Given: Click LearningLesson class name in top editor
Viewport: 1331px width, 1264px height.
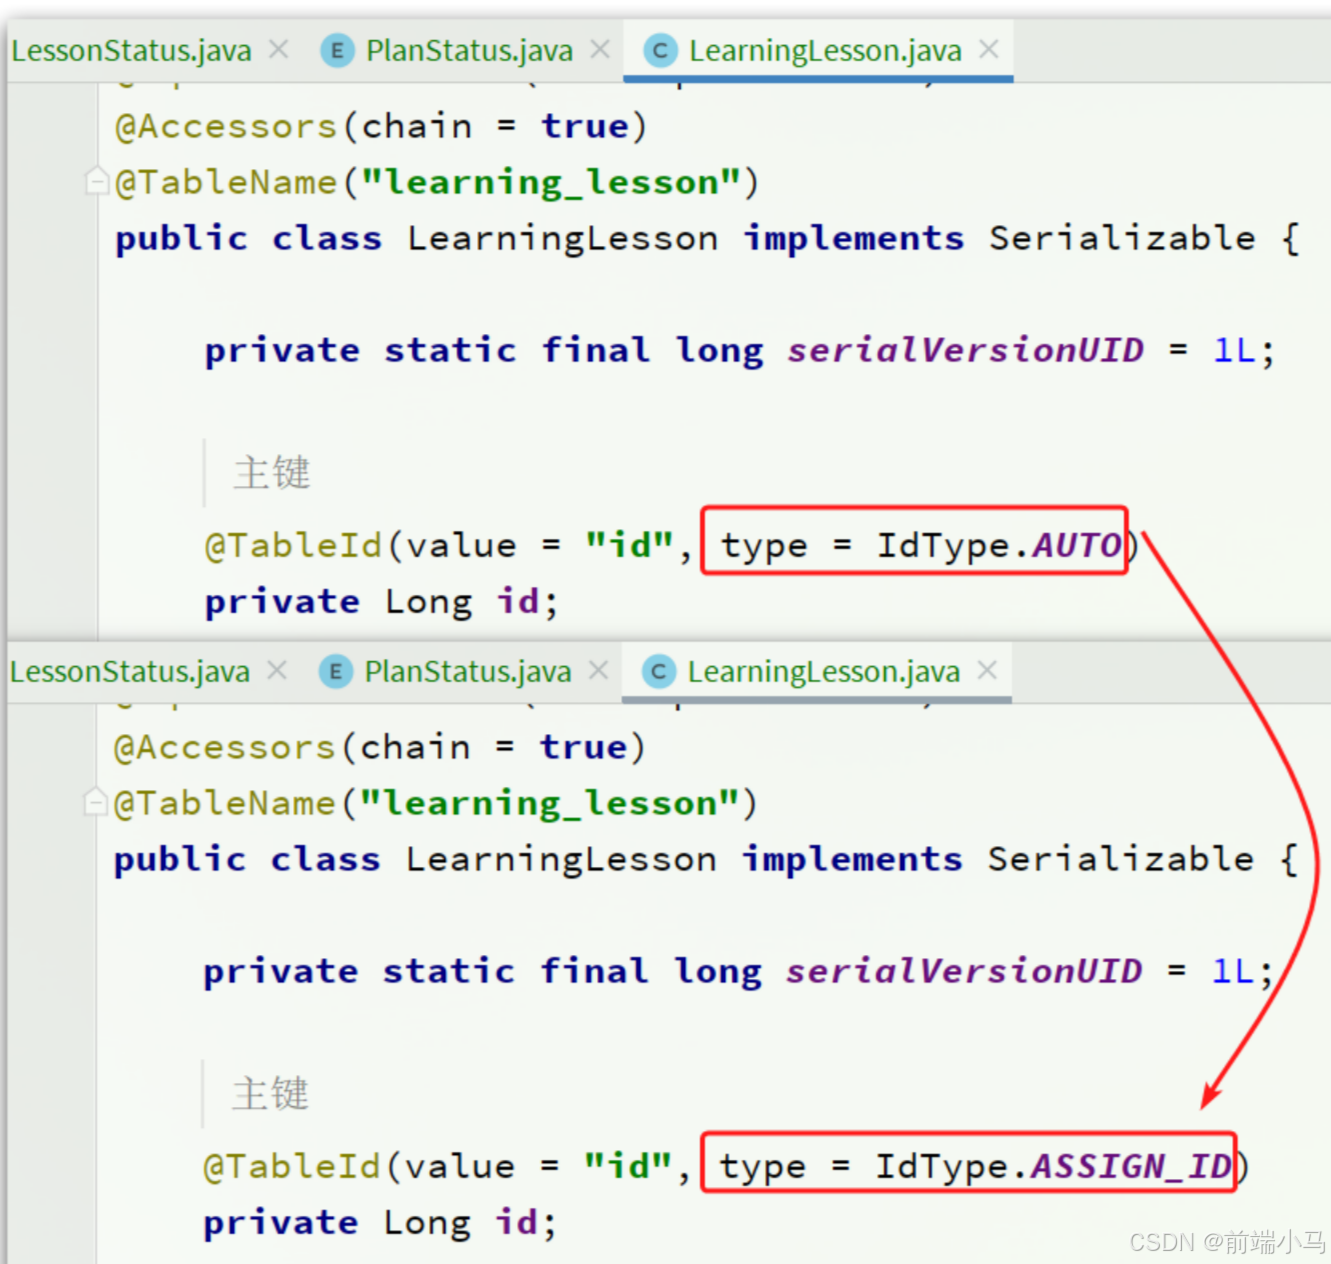Looking at the screenshot, I should pos(563,238).
